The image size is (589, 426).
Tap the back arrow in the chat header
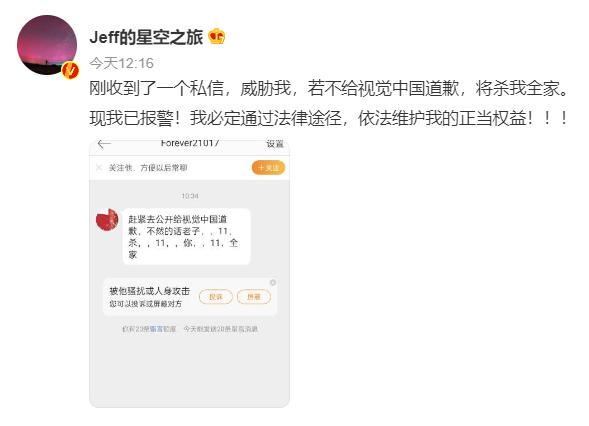104,144
